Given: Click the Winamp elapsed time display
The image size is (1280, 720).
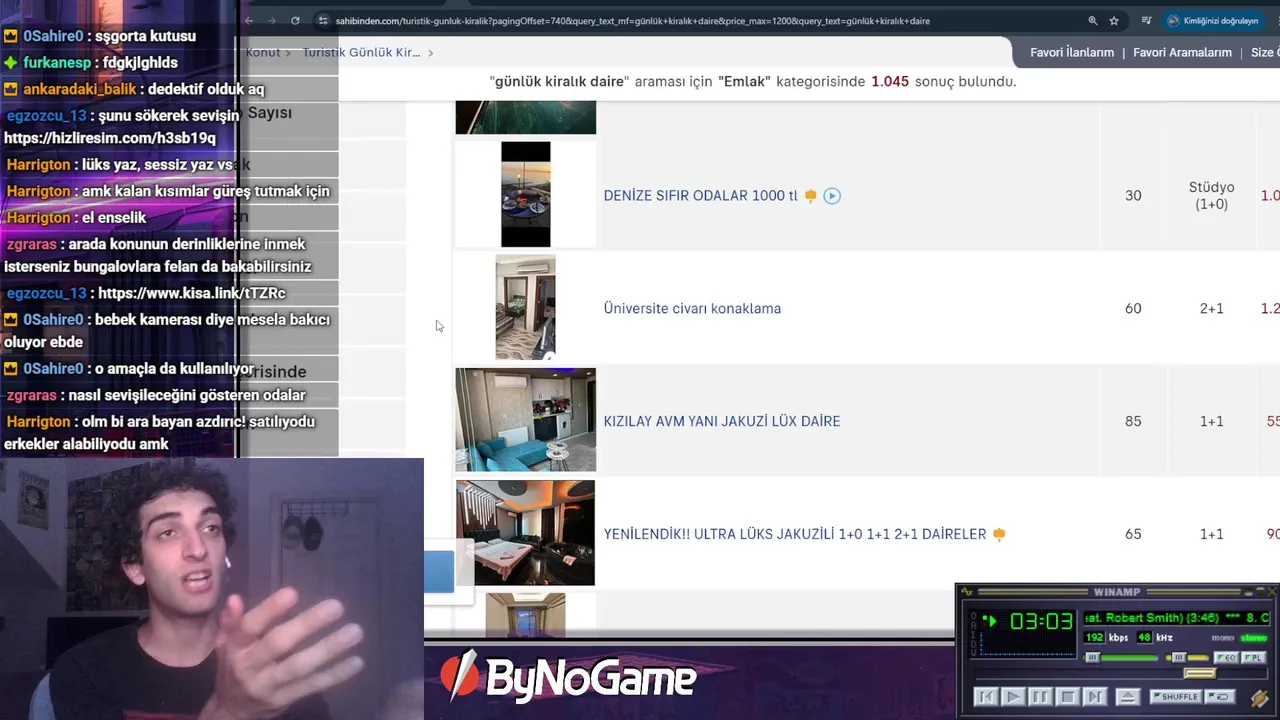Looking at the screenshot, I should [1041, 622].
